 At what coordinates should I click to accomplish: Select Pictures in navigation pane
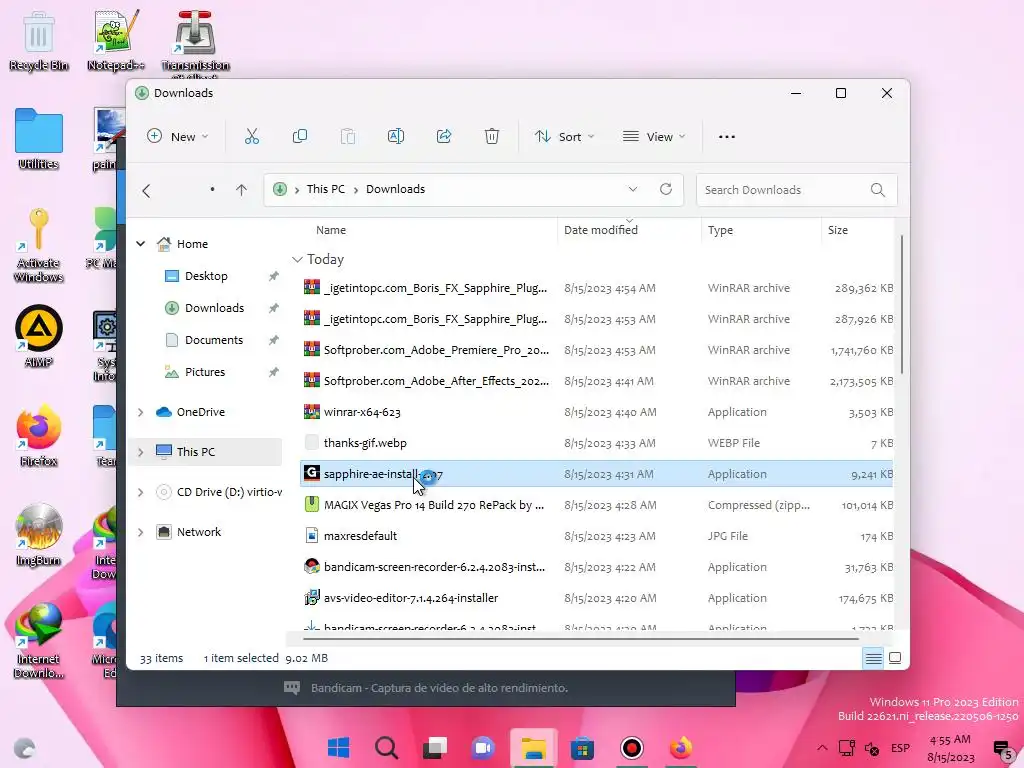pyautogui.click(x=204, y=372)
